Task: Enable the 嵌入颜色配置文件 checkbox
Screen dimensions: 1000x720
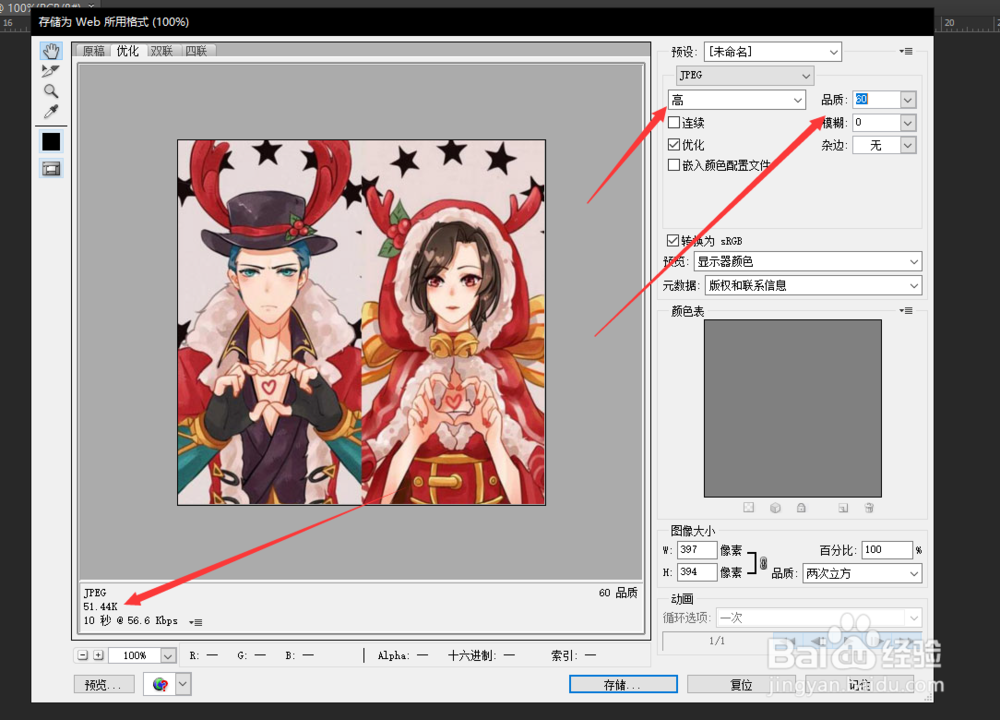Action: (674, 165)
